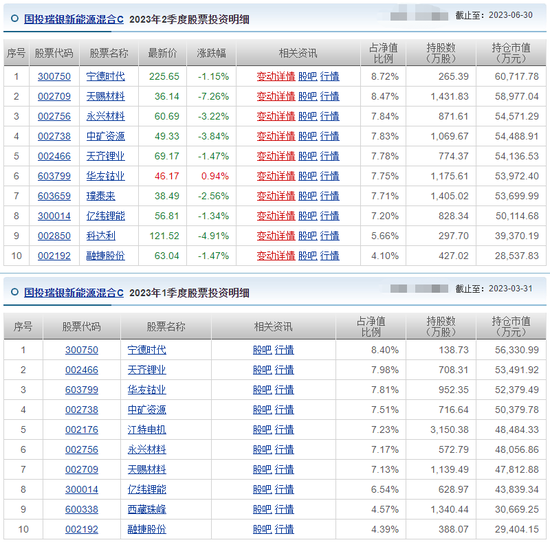Open stock code 002176 link
The height and width of the screenshot is (547, 550).
(x=82, y=429)
